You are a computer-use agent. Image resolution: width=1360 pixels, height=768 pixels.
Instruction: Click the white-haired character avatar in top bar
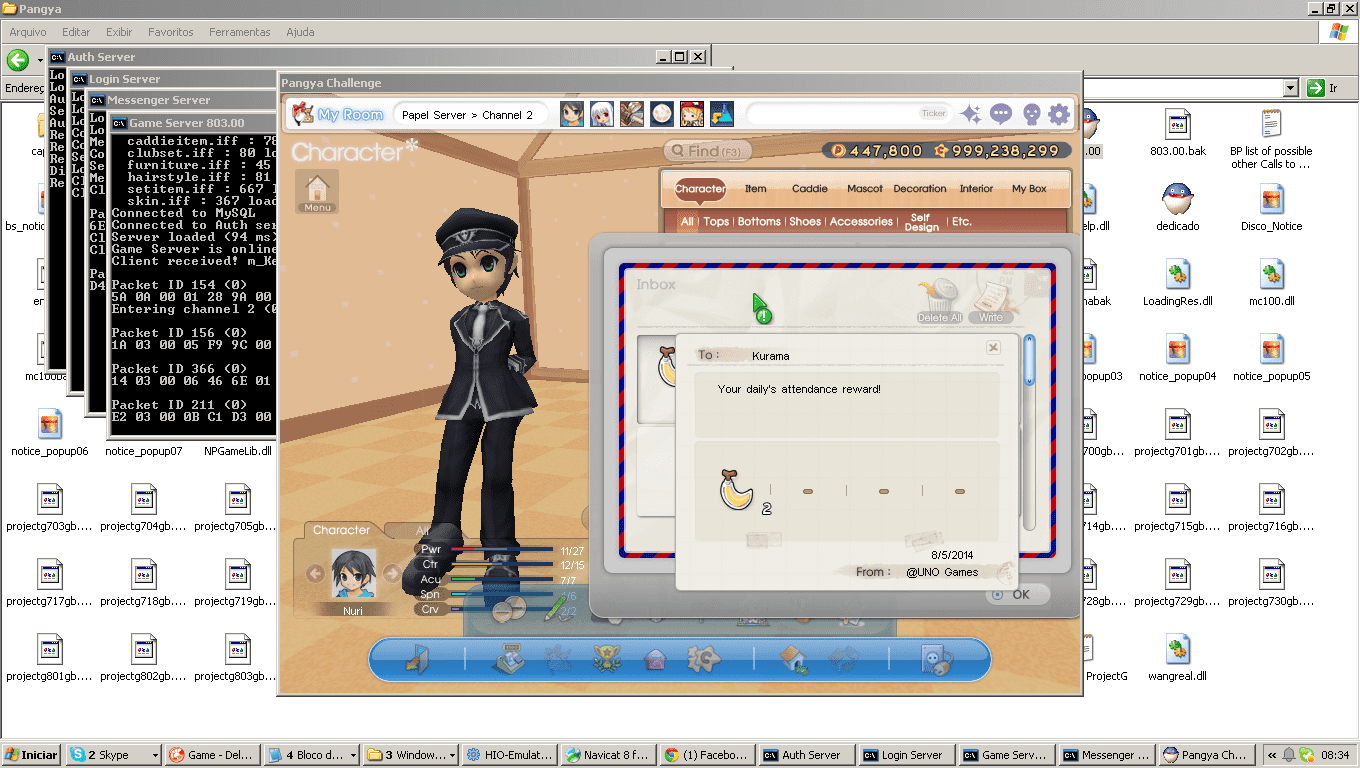pyautogui.click(x=602, y=114)
